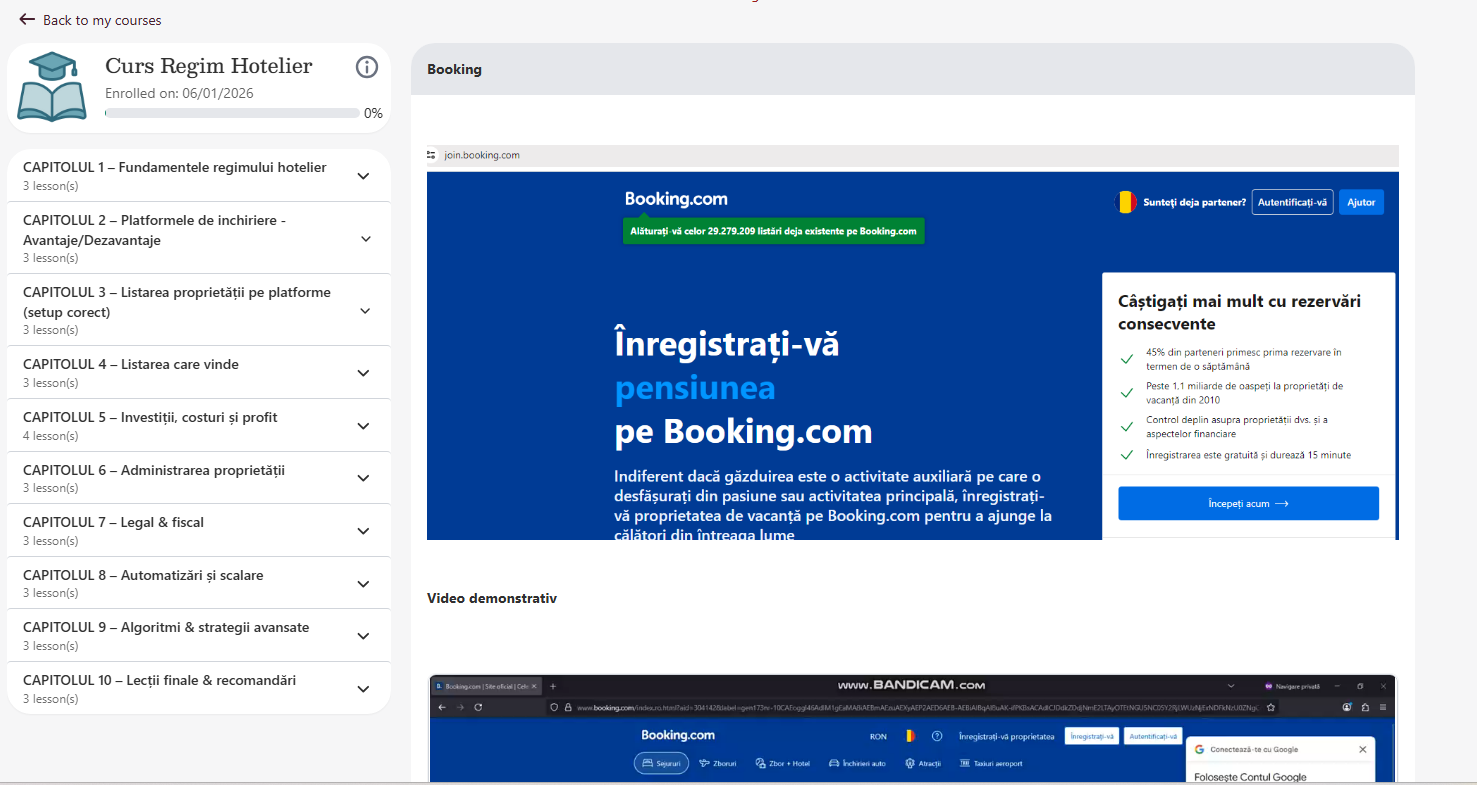Click the site settings icon beside join.booking.com
Viewport: 1477px width, 785px height.
tap(431, 155)
